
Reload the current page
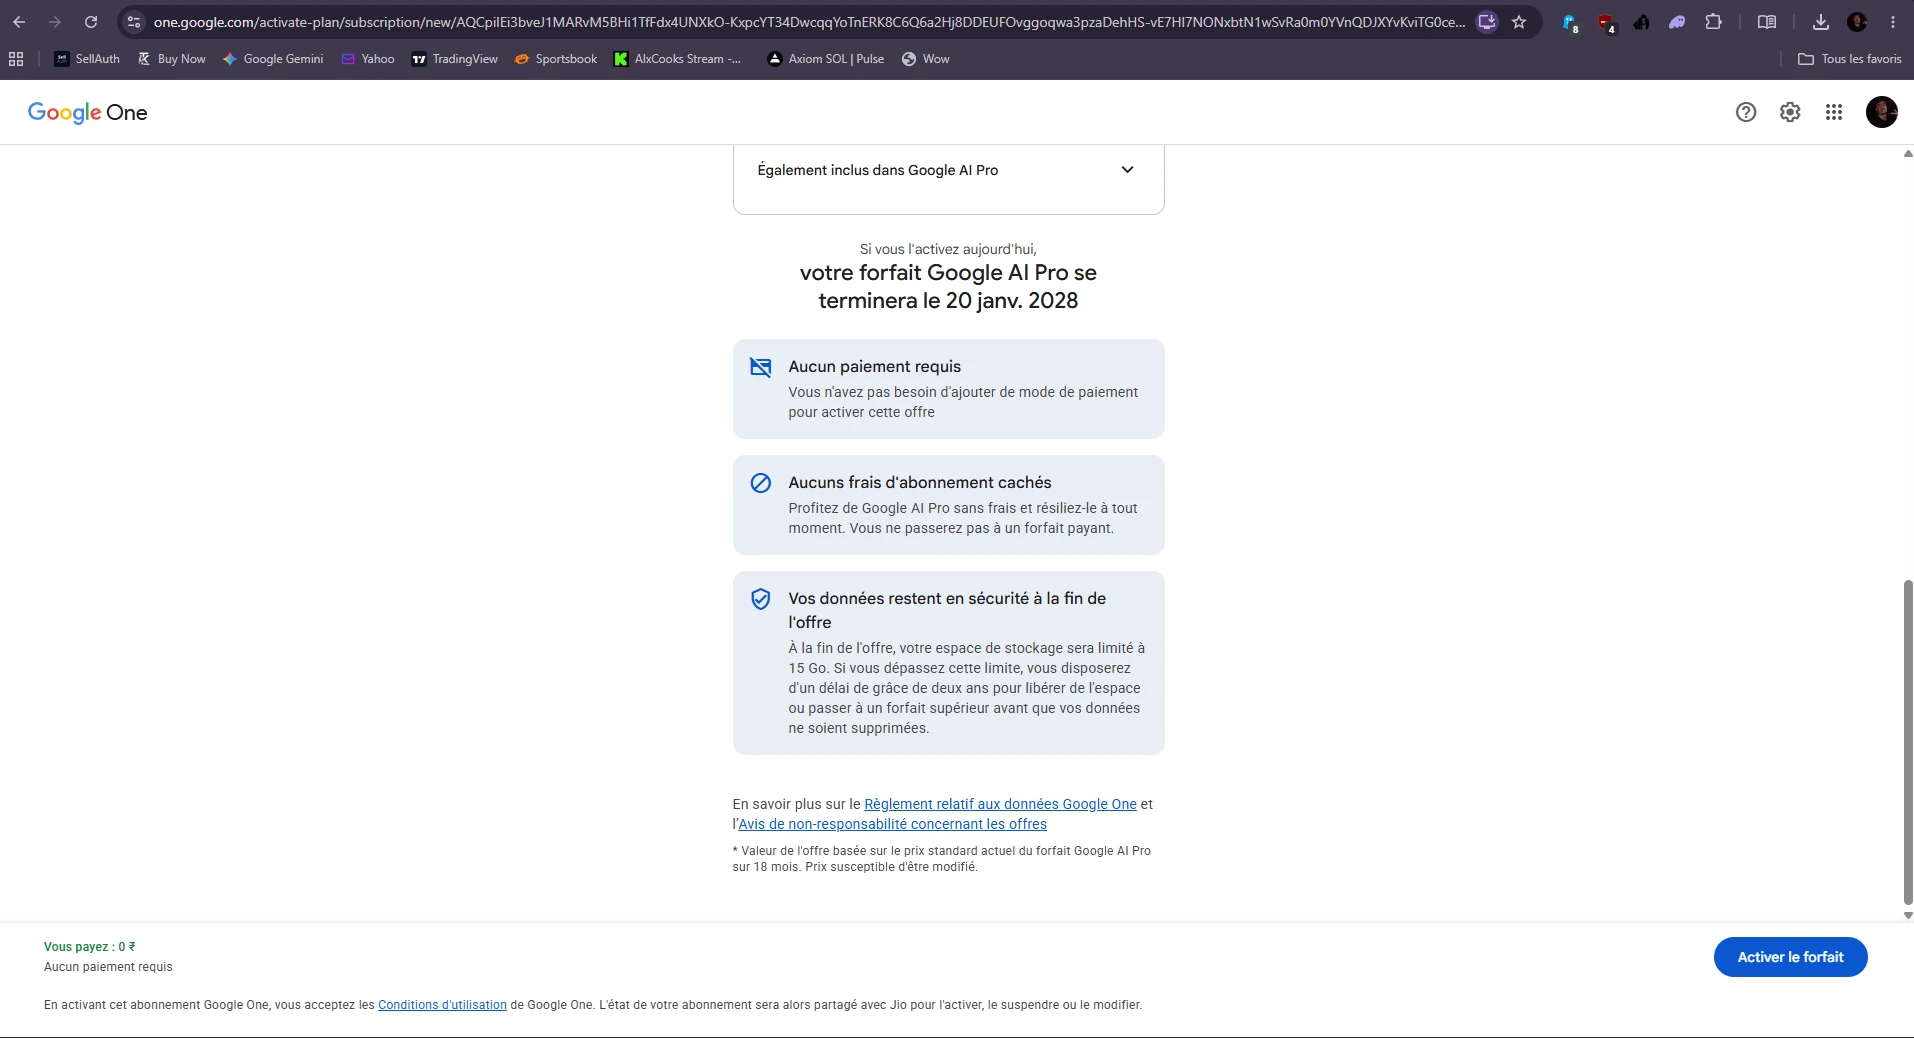(x=91, y=22)
